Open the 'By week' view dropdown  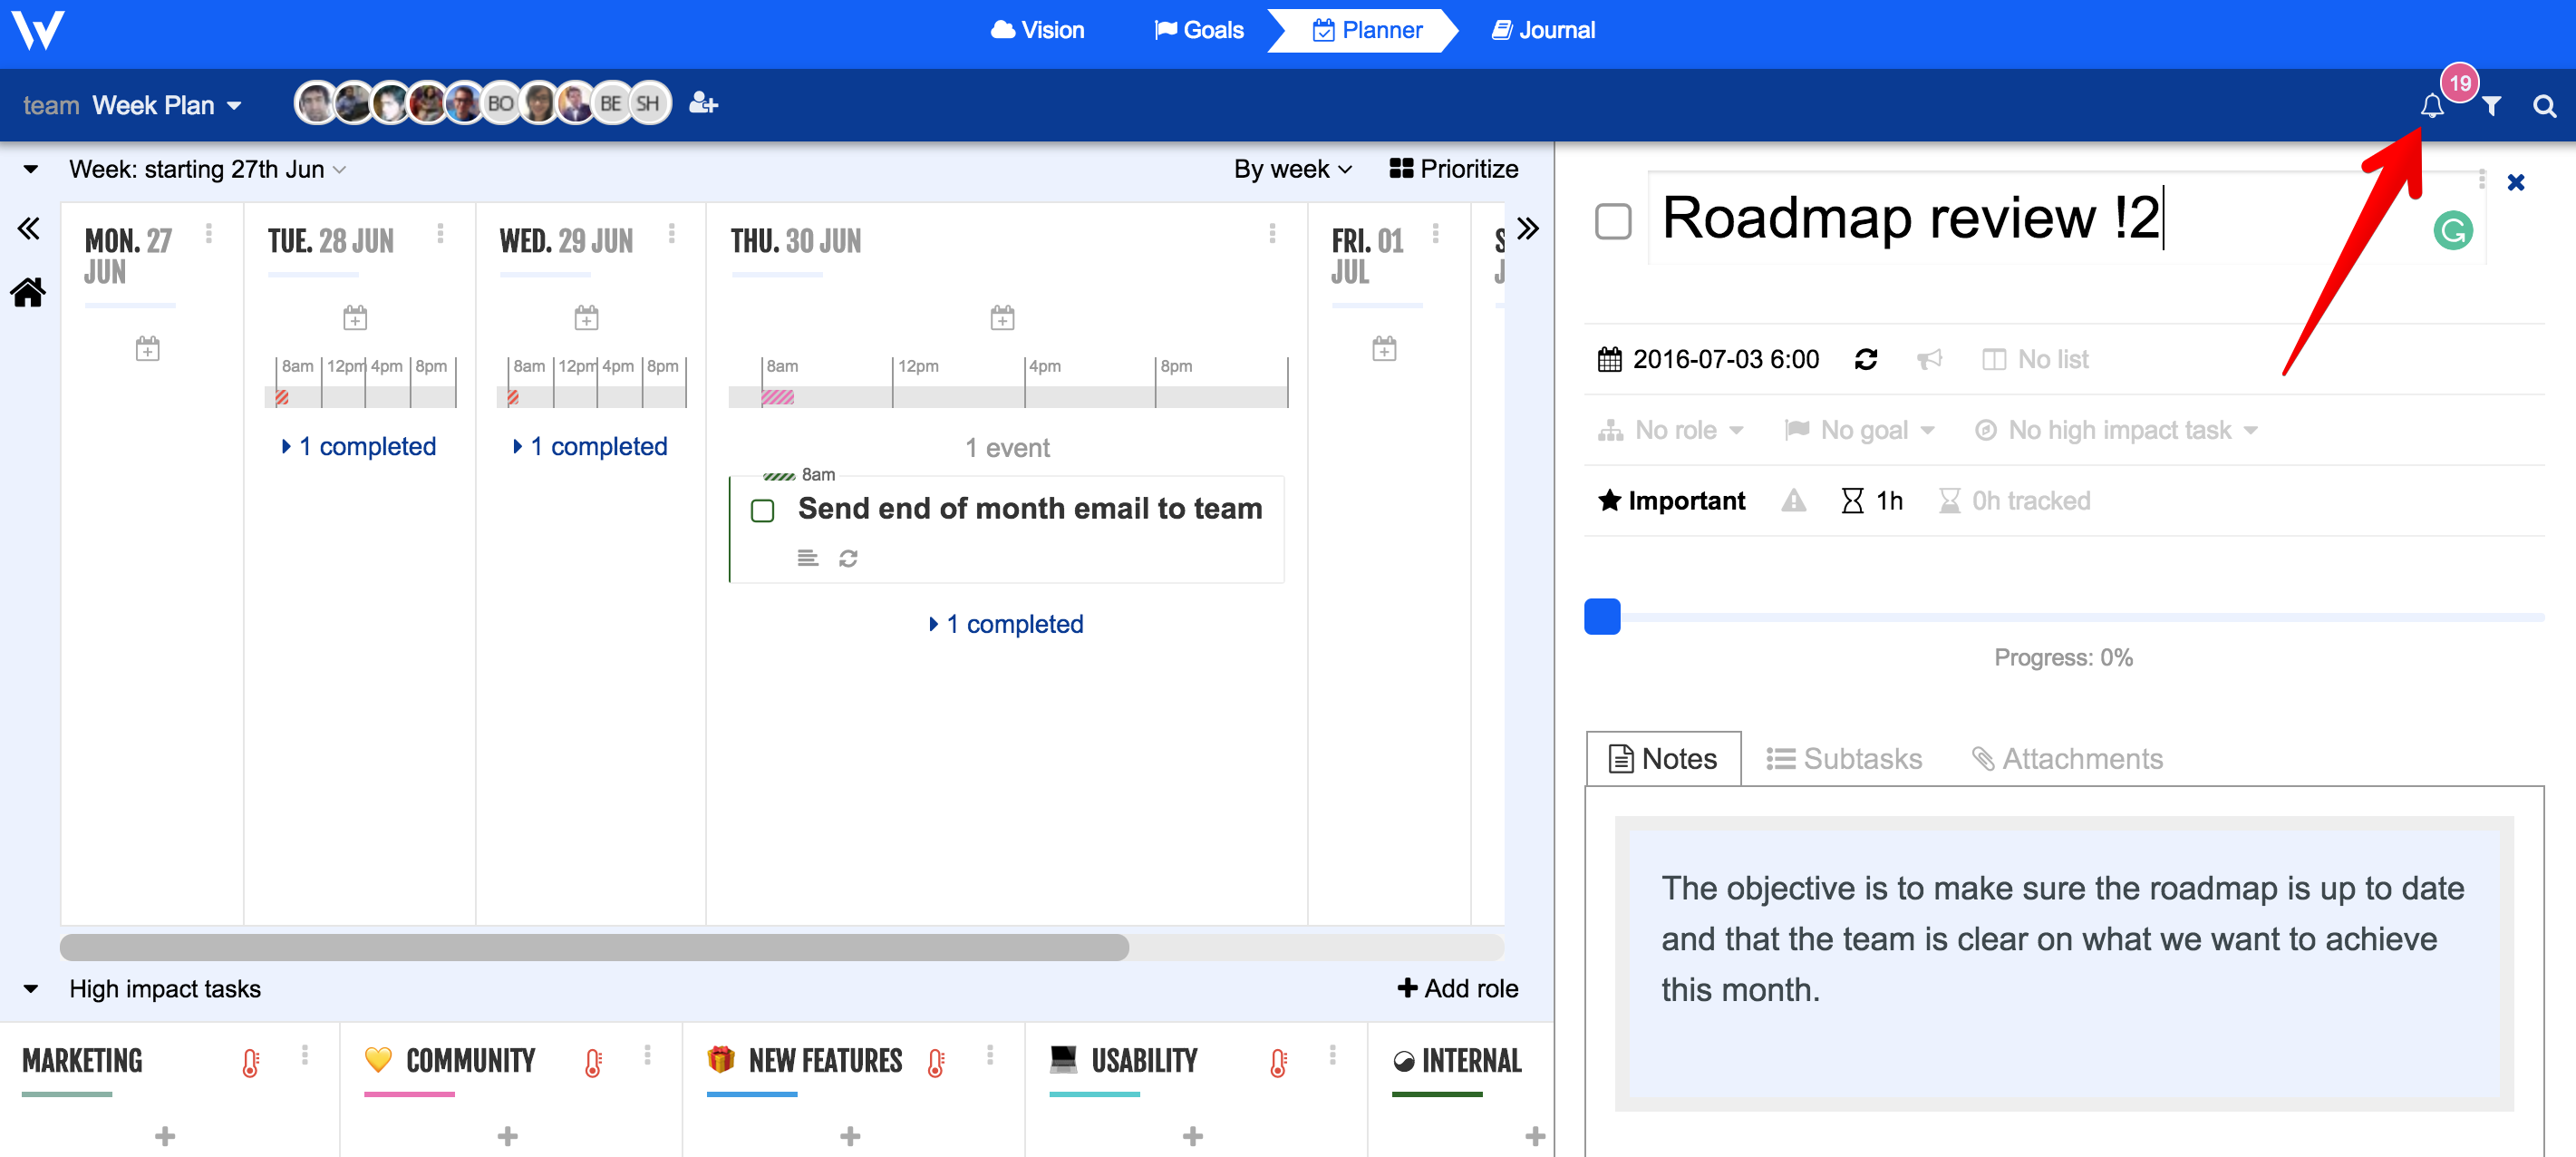(x=1291, y=168)
